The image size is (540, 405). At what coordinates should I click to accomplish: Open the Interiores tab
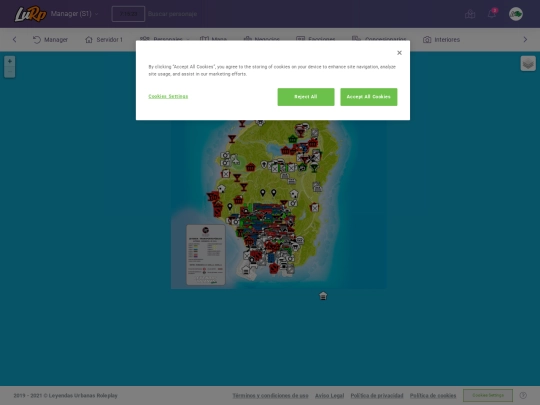(441, 40)
